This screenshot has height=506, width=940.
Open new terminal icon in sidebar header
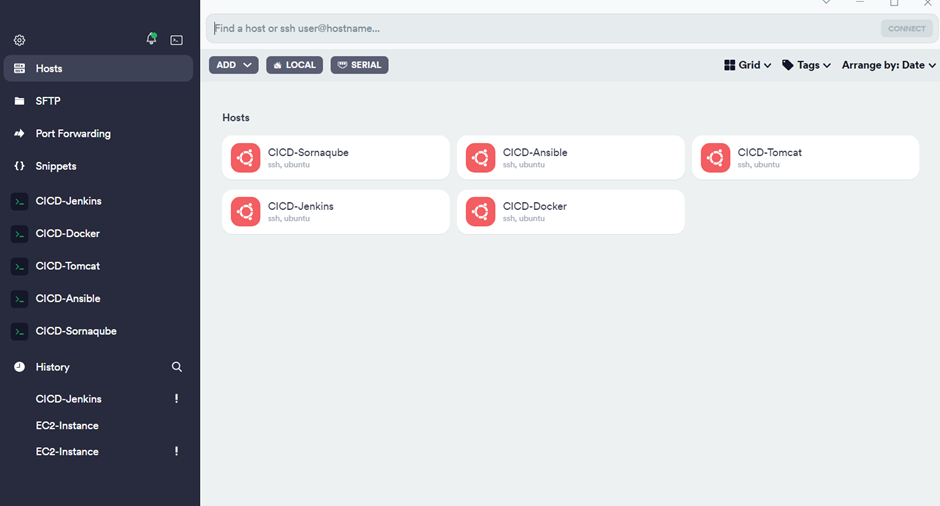[176, 40]
